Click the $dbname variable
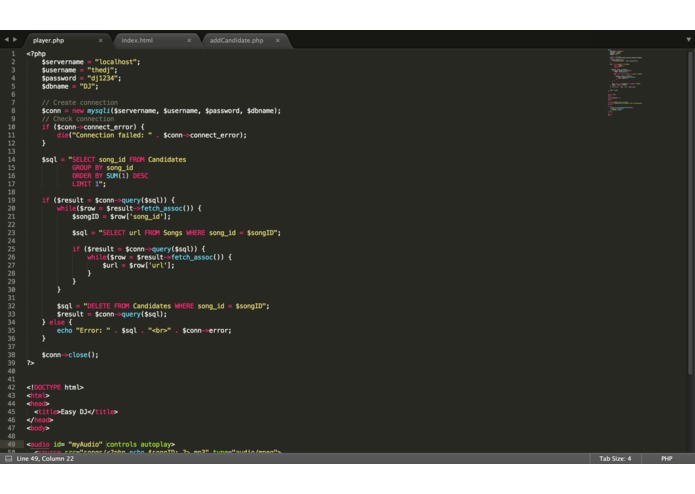 coord(55,86)
